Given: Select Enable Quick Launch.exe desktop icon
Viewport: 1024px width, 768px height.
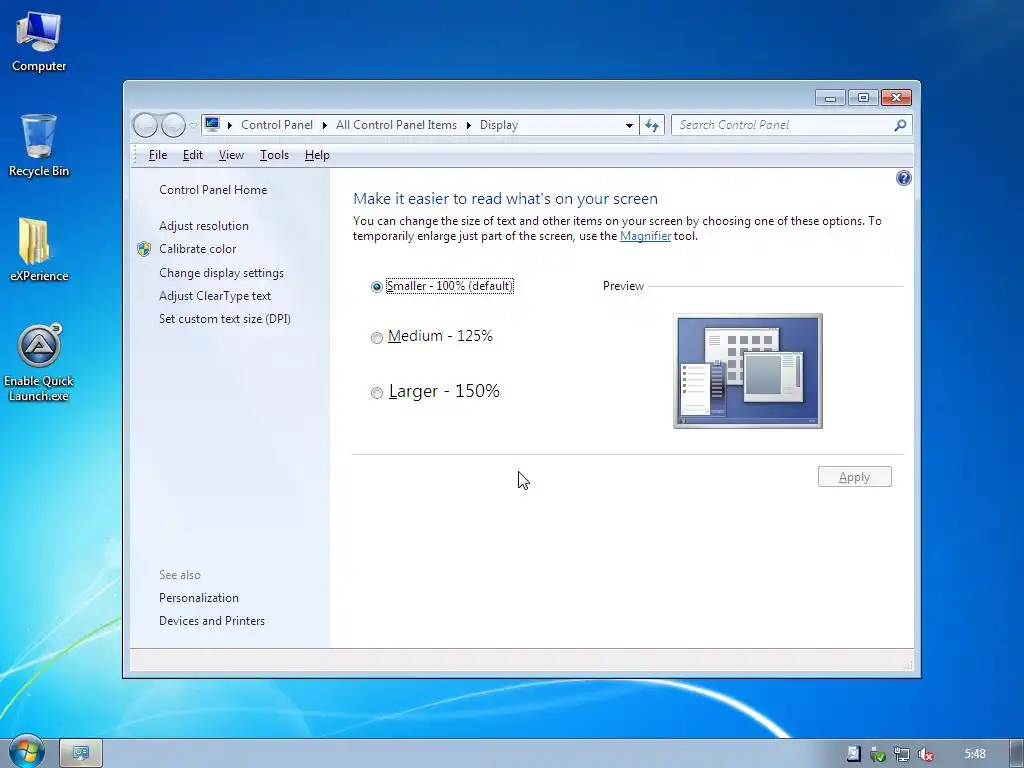Looking at the screenshot, I should tap(39, 362).
